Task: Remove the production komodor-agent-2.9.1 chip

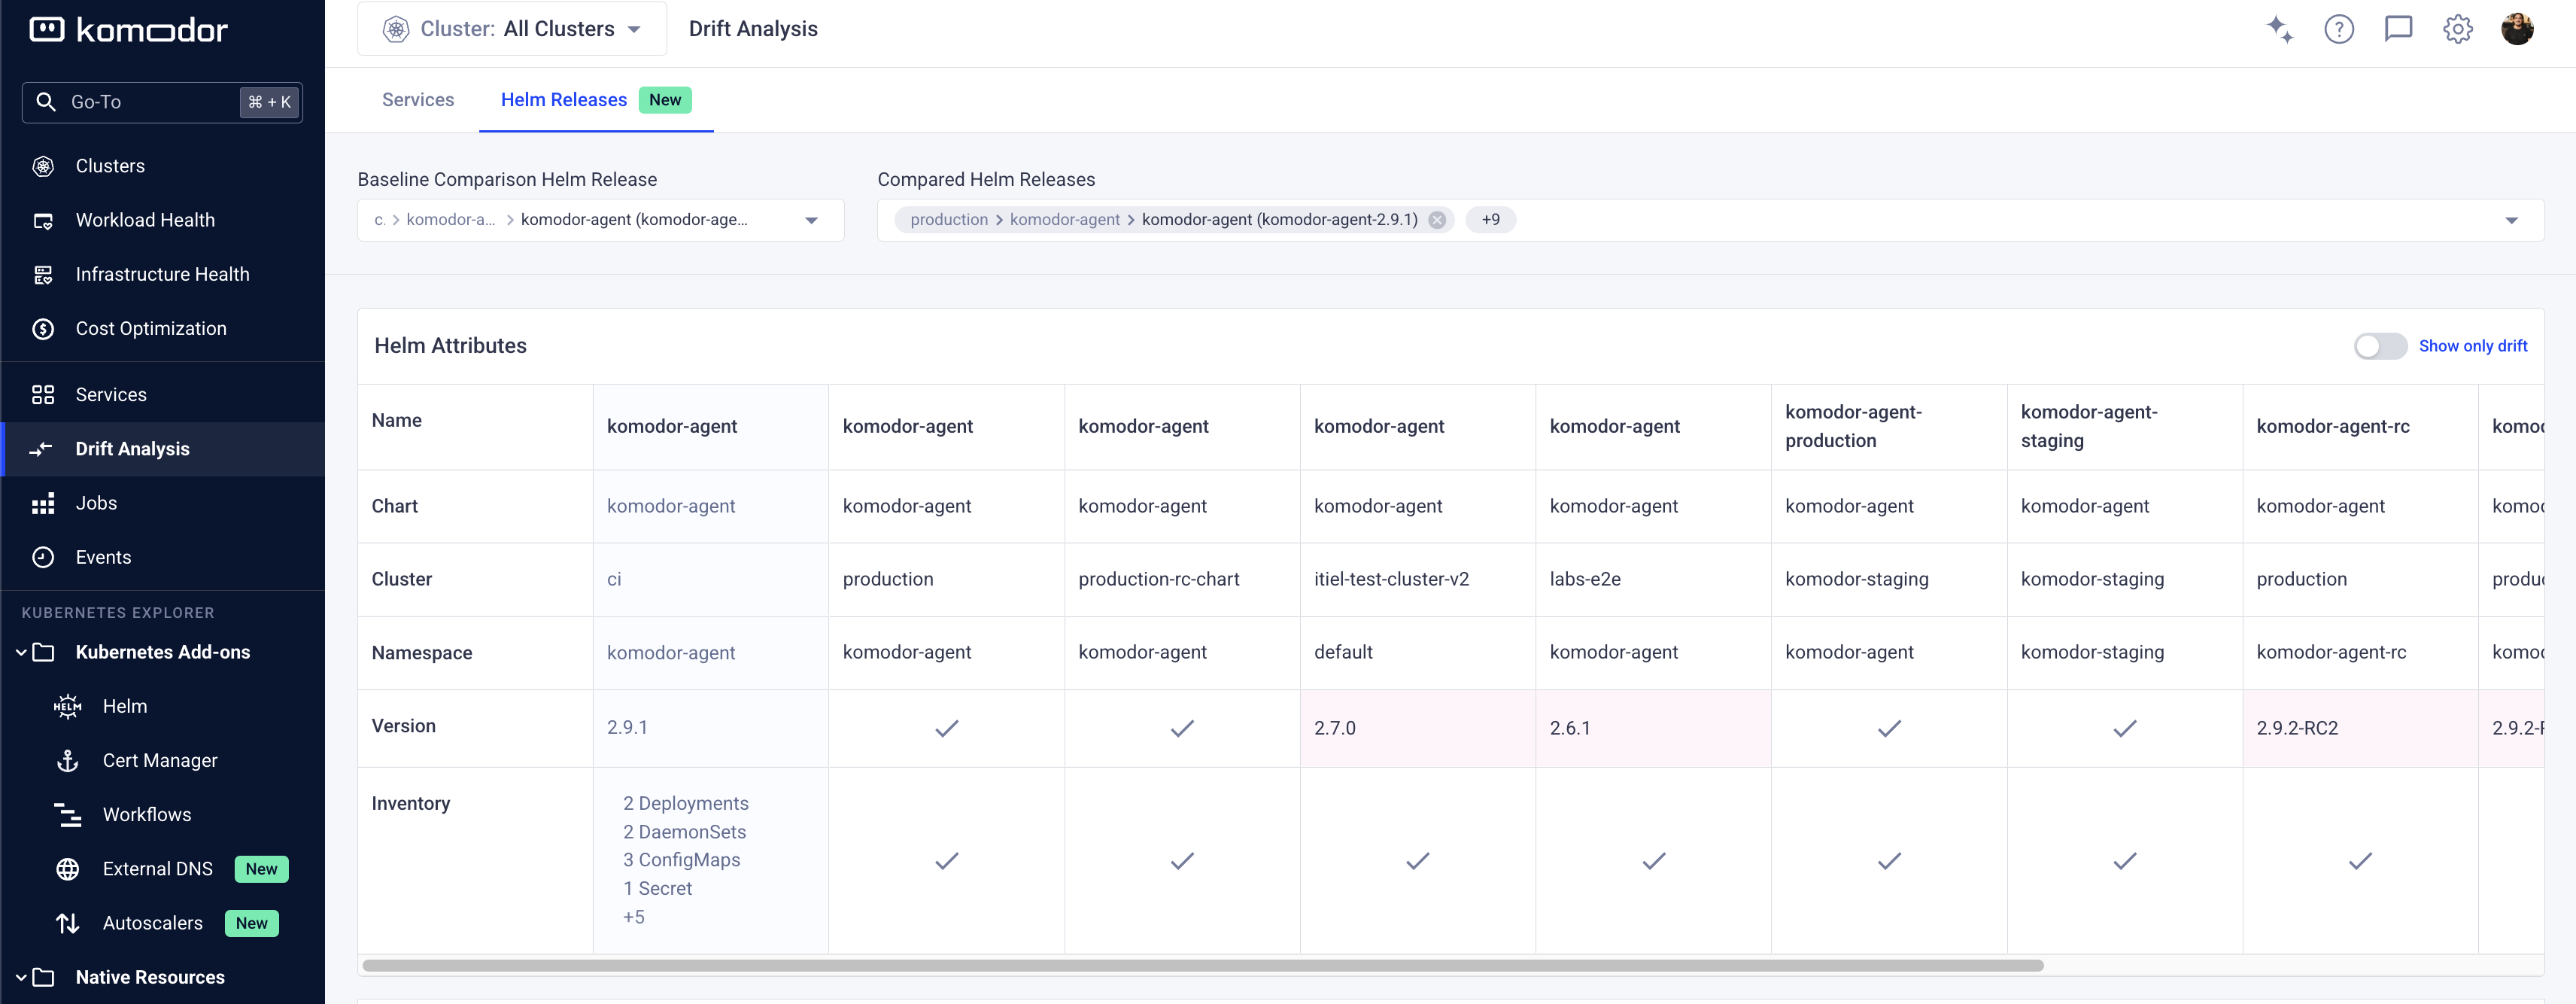Action: (1436, 220)
